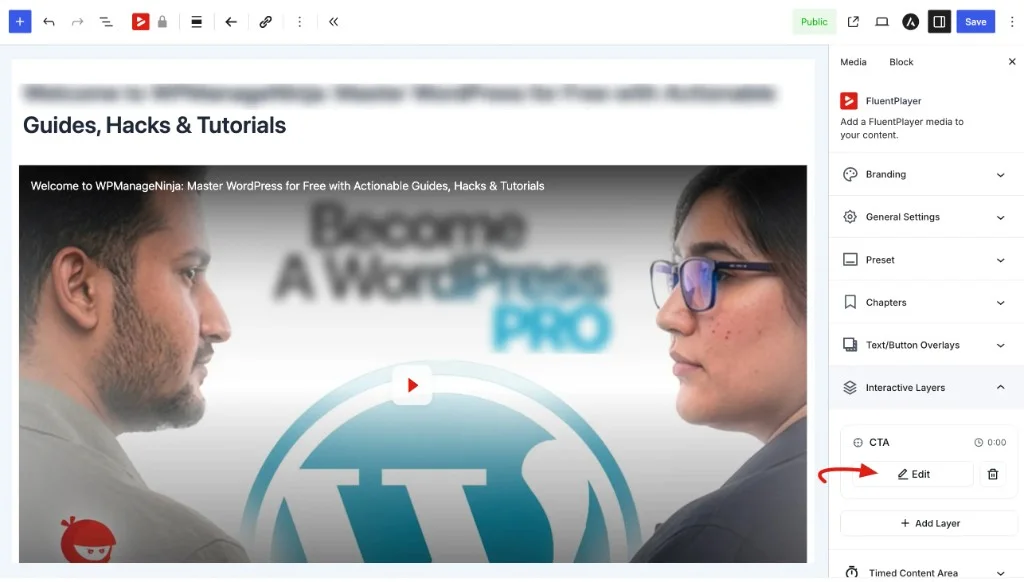
Task: Expand the Chapters section
Action: pos(925,302)
